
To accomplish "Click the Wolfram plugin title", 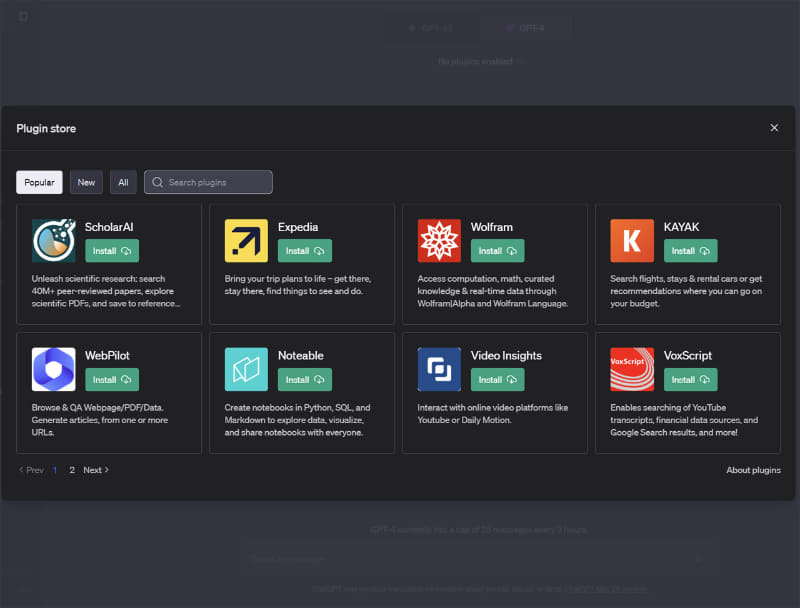I will 492,227.
